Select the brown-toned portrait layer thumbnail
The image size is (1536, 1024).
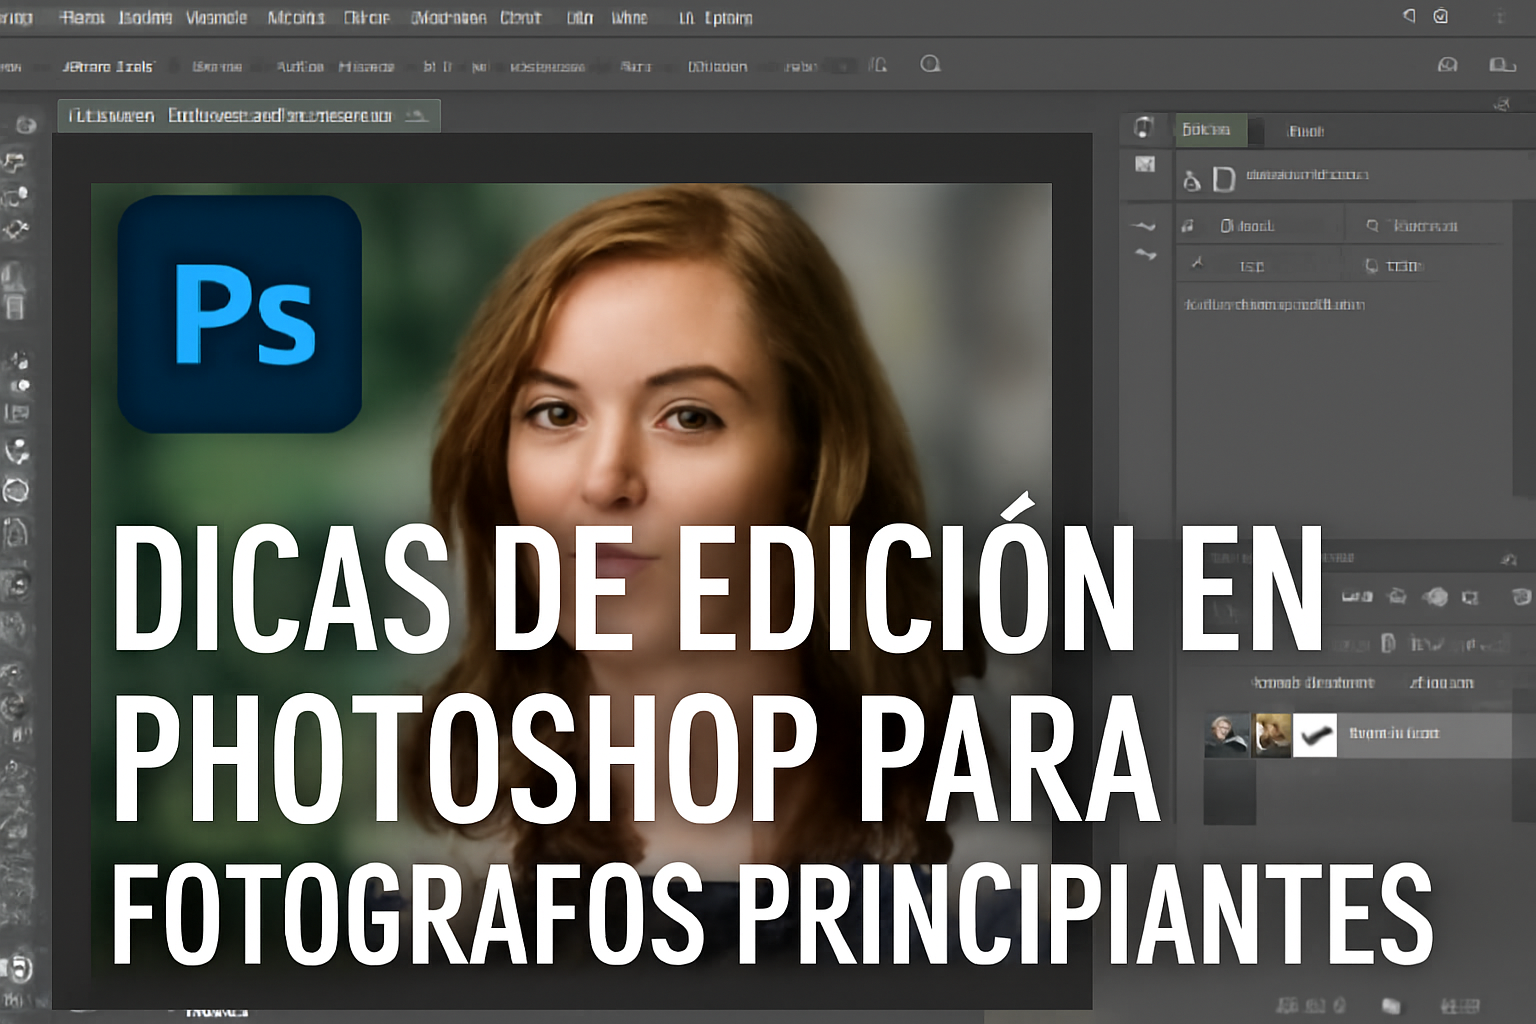coord(1272,735)
